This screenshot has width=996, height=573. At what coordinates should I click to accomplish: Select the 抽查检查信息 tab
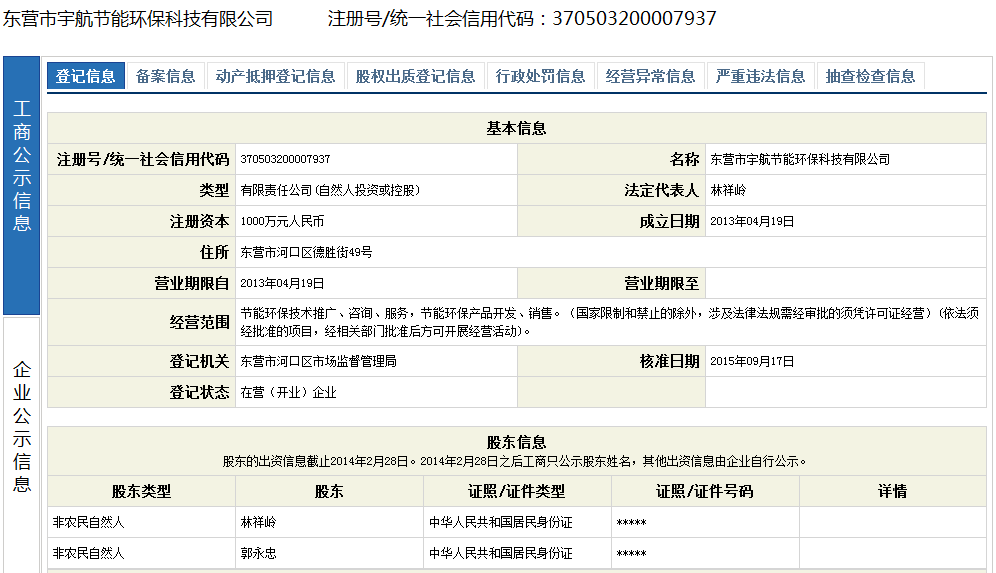(871, 76)
